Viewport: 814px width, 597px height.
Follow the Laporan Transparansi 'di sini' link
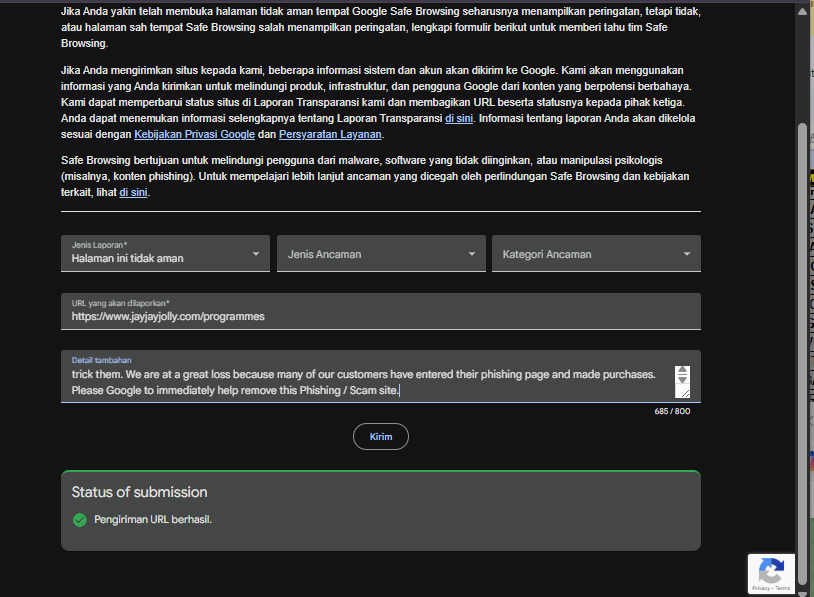click(459, 118)
